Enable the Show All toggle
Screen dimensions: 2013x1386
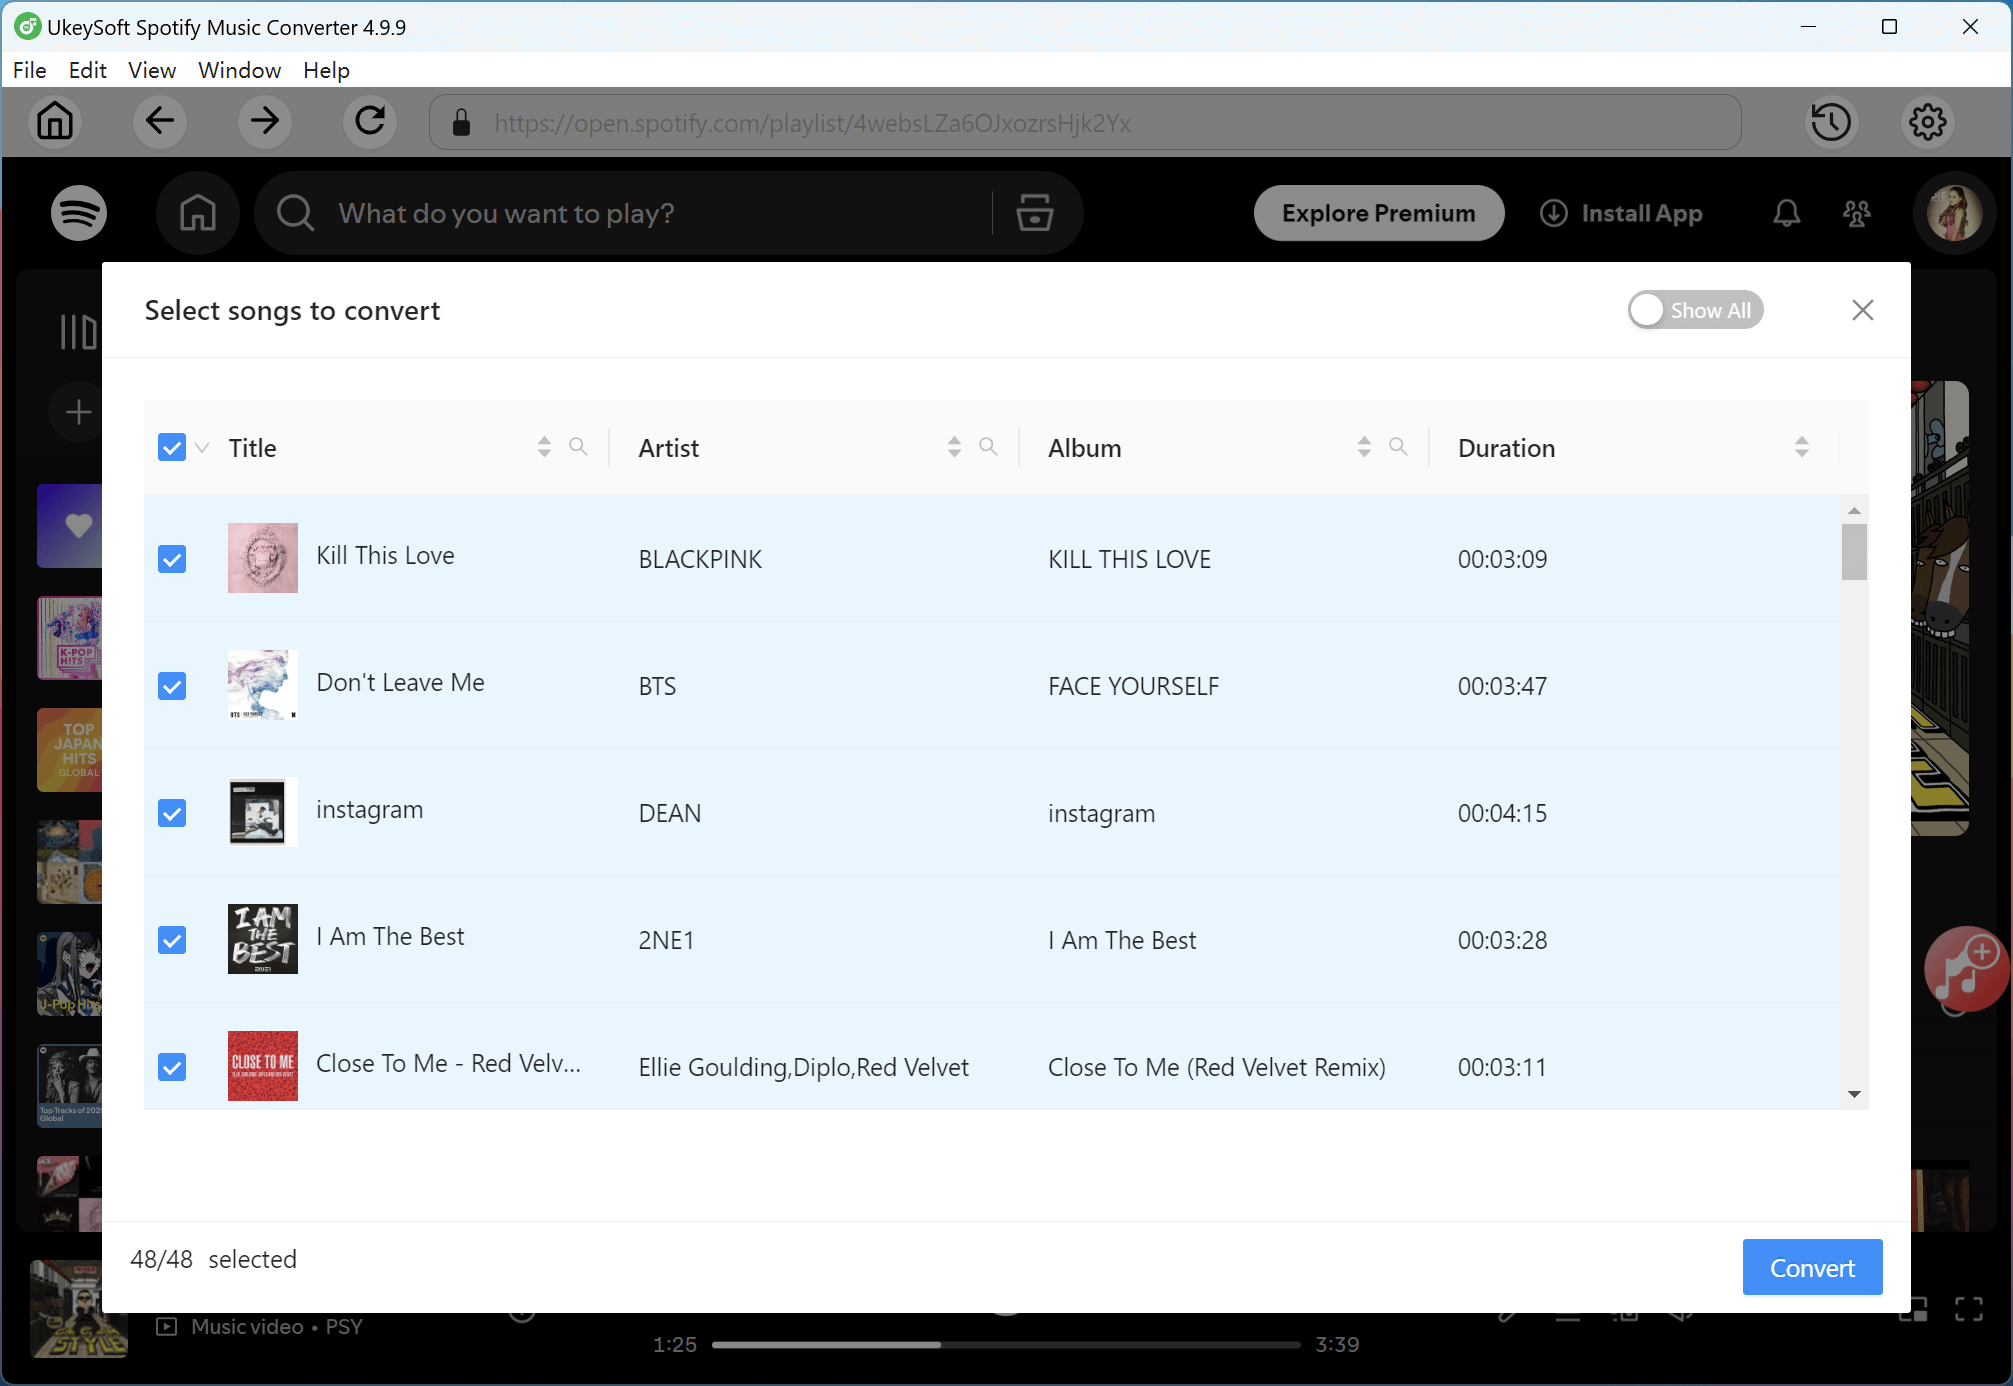tap(1695, 310)
